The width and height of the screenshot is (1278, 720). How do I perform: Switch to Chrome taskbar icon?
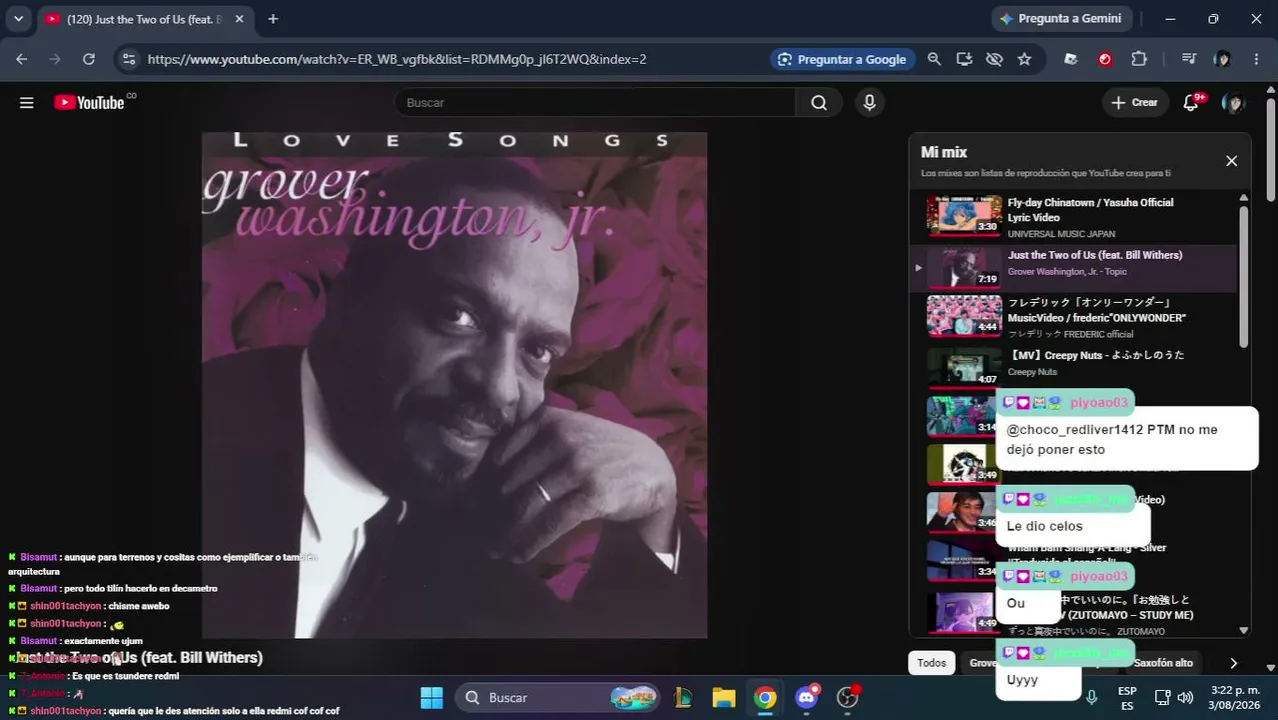[x=765, y=697]
